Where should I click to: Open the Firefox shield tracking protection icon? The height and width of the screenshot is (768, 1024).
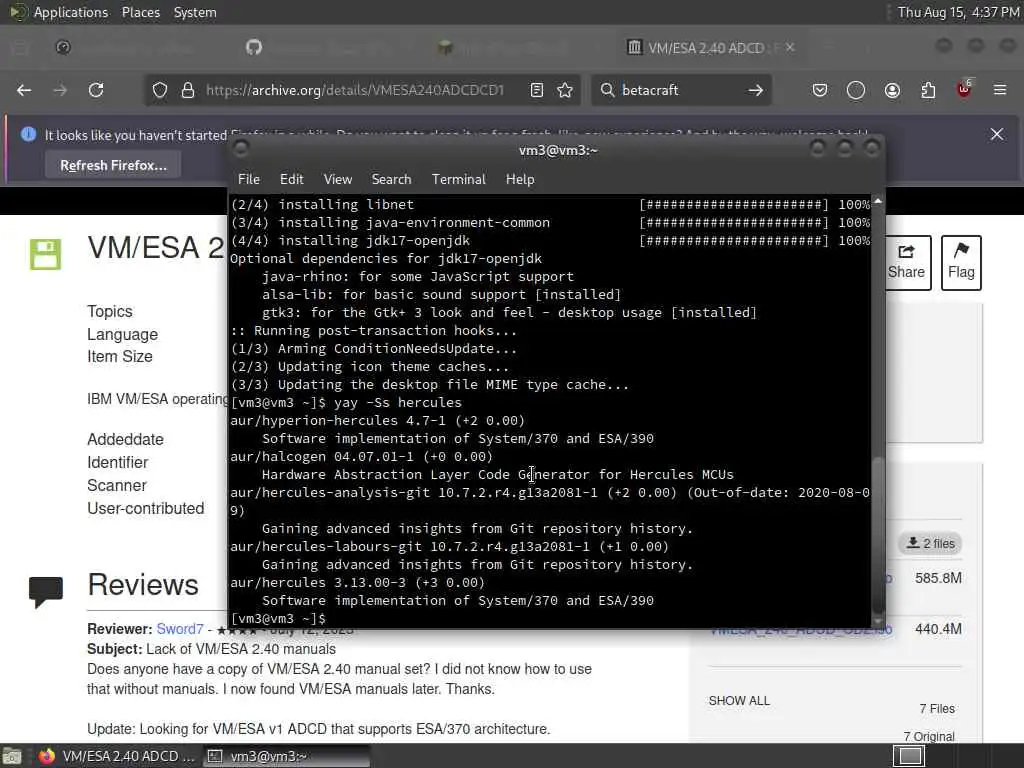click(160, 90)
